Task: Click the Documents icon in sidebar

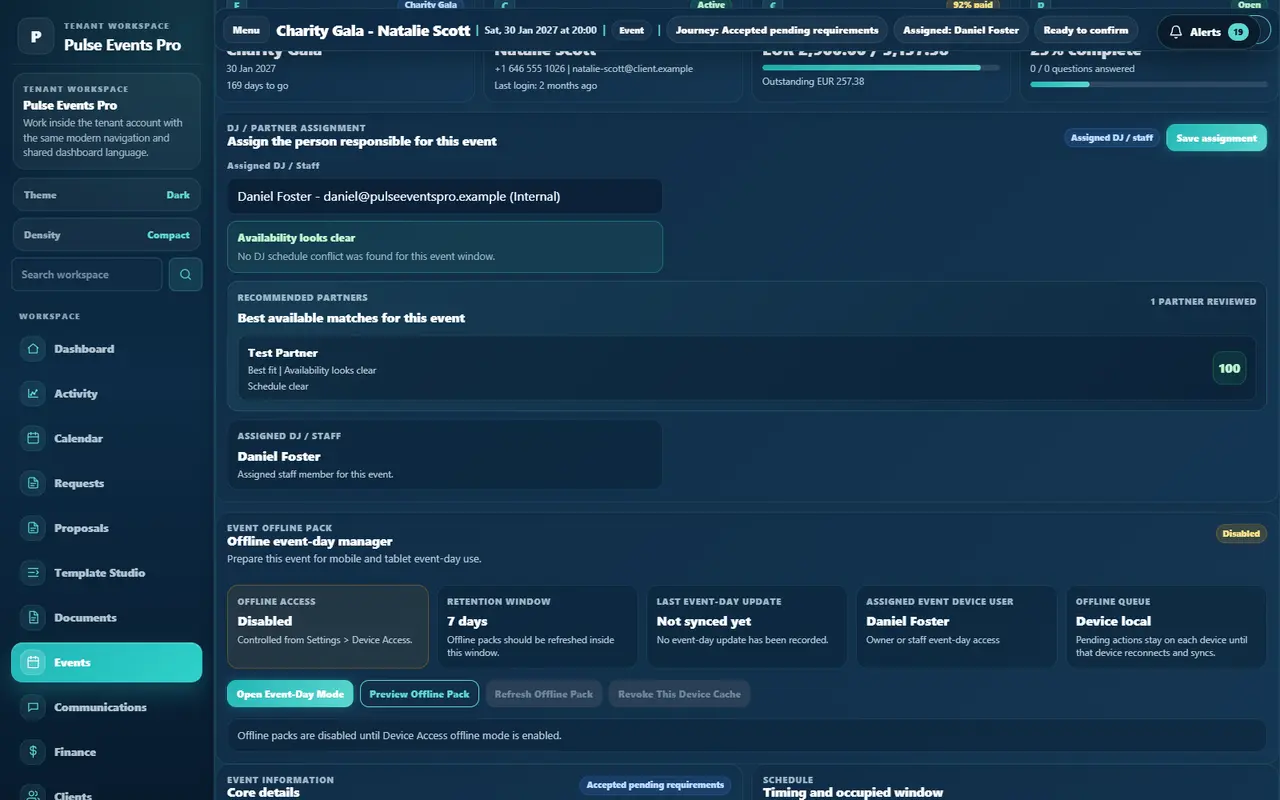Action: tap(33, 618)
